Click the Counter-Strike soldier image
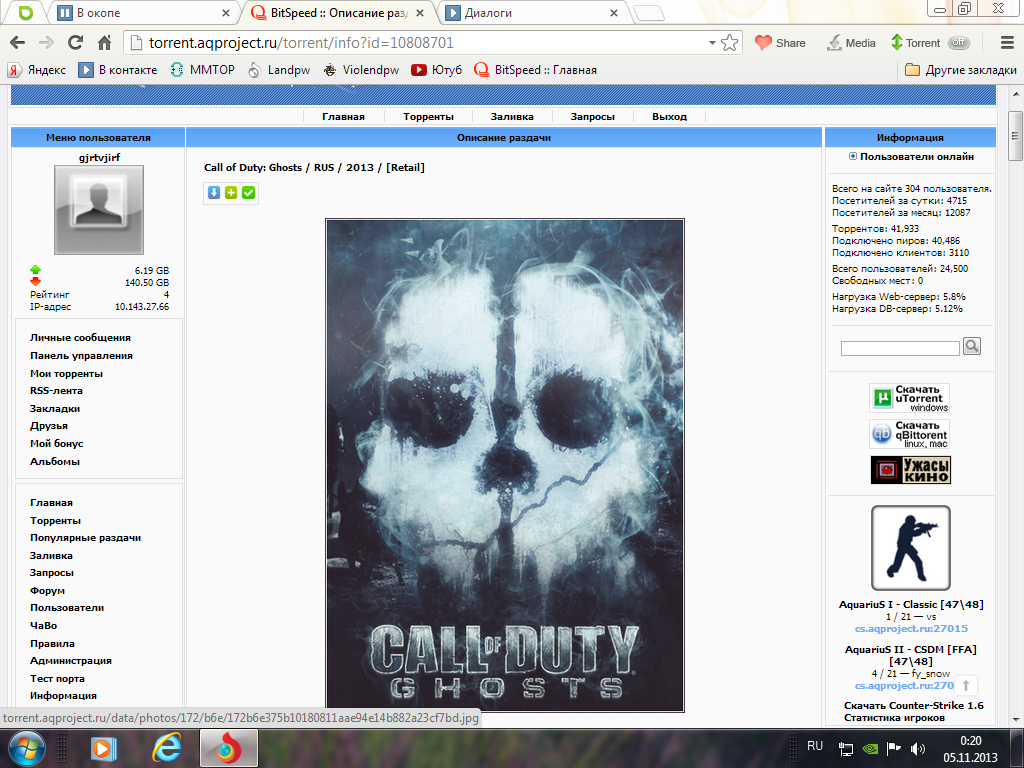 910,548
